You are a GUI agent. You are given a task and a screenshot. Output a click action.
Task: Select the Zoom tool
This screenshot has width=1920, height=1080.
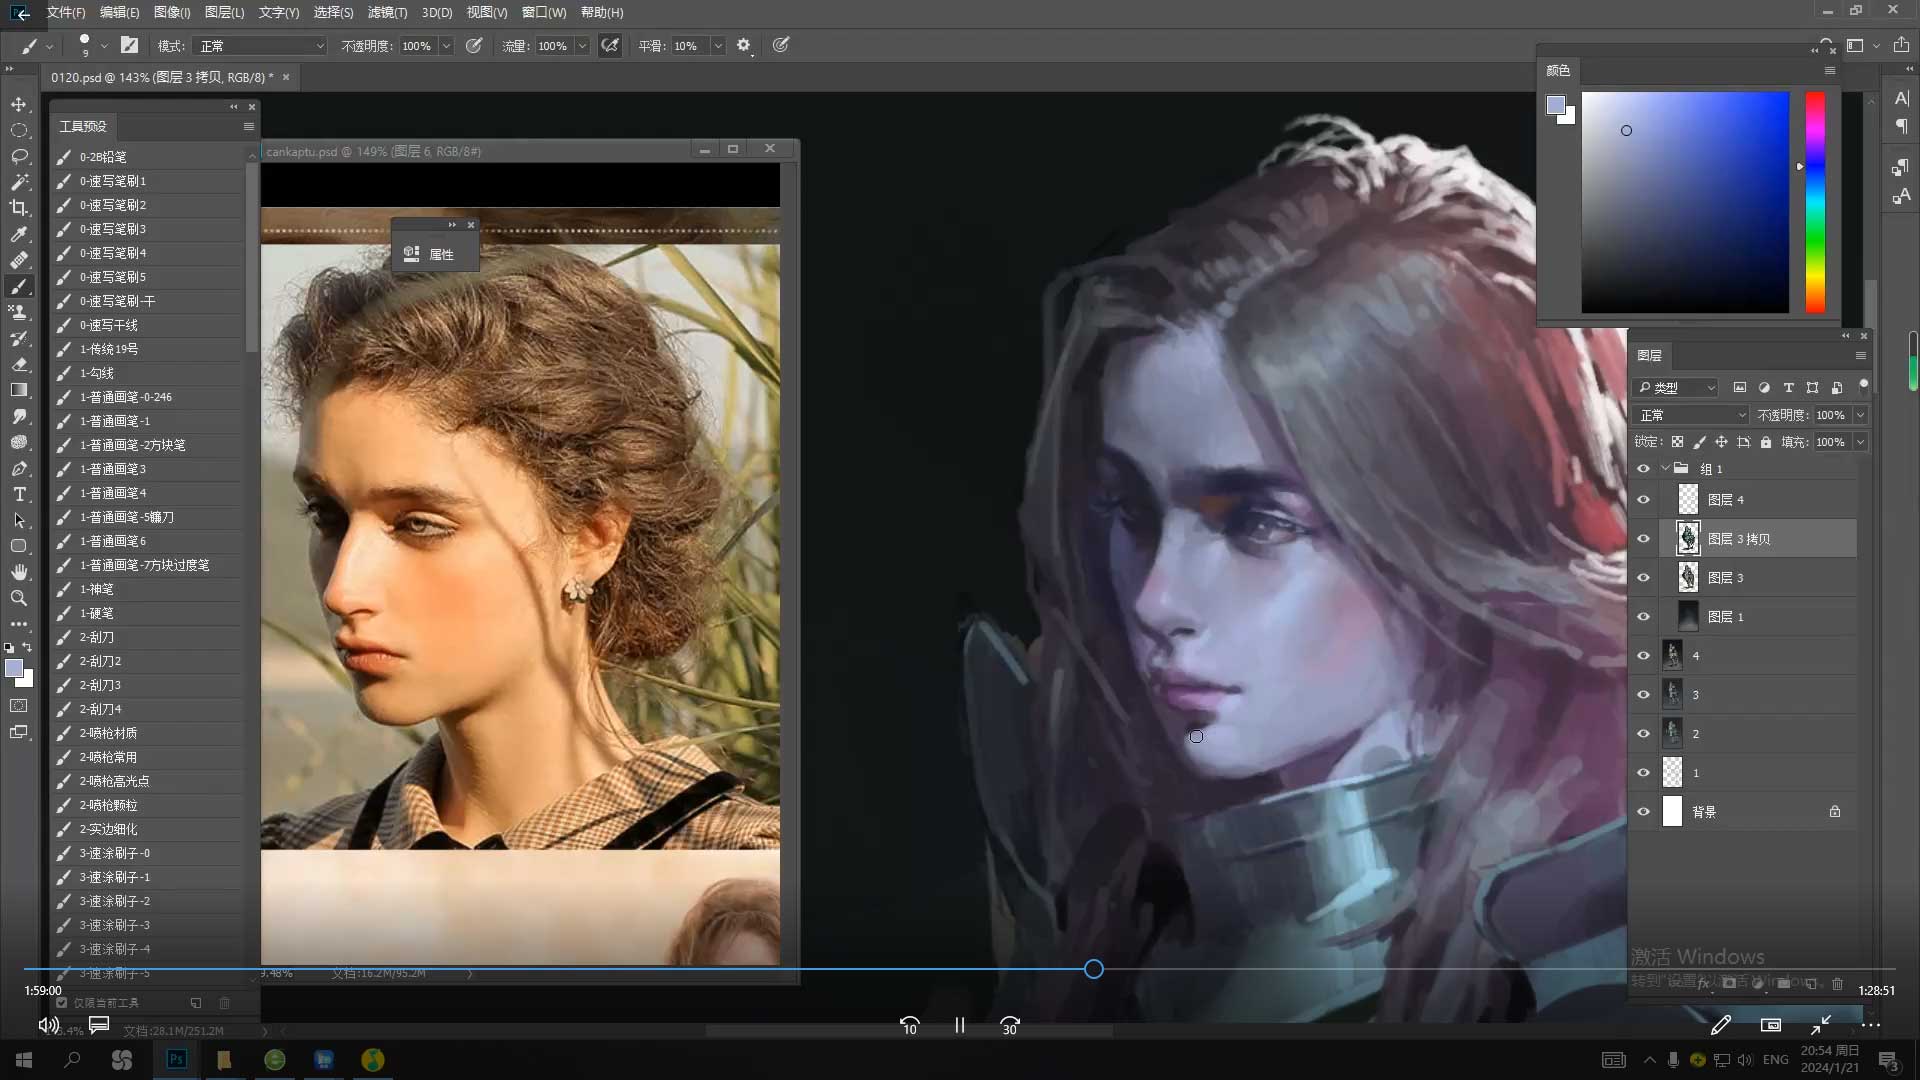click(19, 598)
